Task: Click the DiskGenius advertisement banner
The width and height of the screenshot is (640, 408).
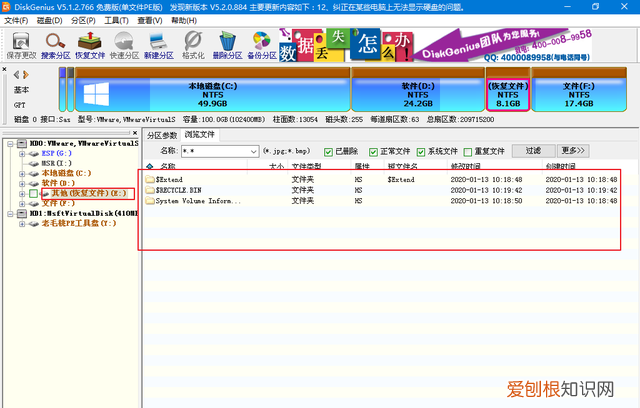Action: (436, 45)
